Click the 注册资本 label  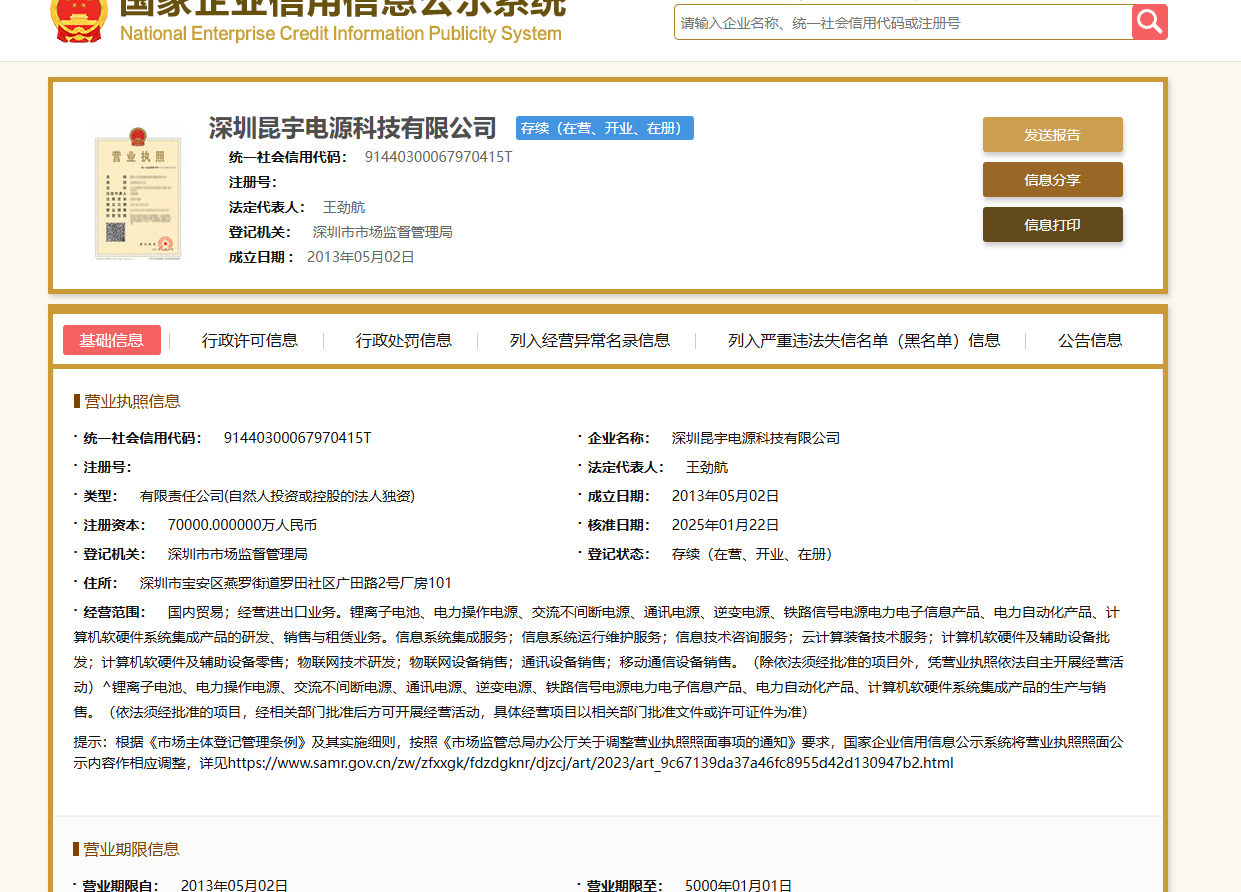[x=114, y=525]
